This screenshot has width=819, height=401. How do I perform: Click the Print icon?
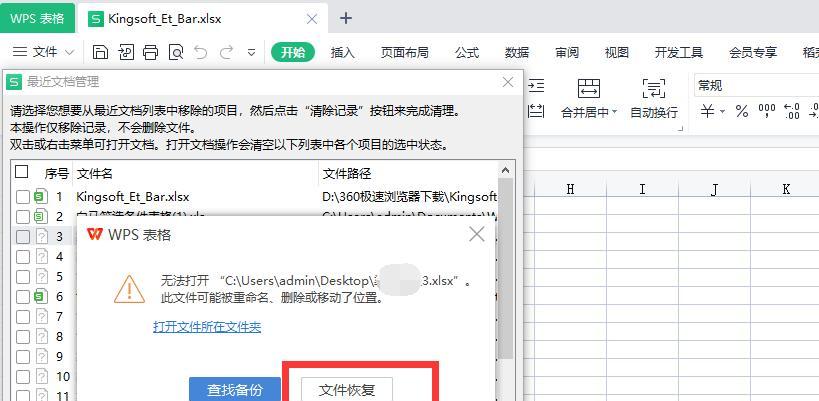[x=150, y=52]
